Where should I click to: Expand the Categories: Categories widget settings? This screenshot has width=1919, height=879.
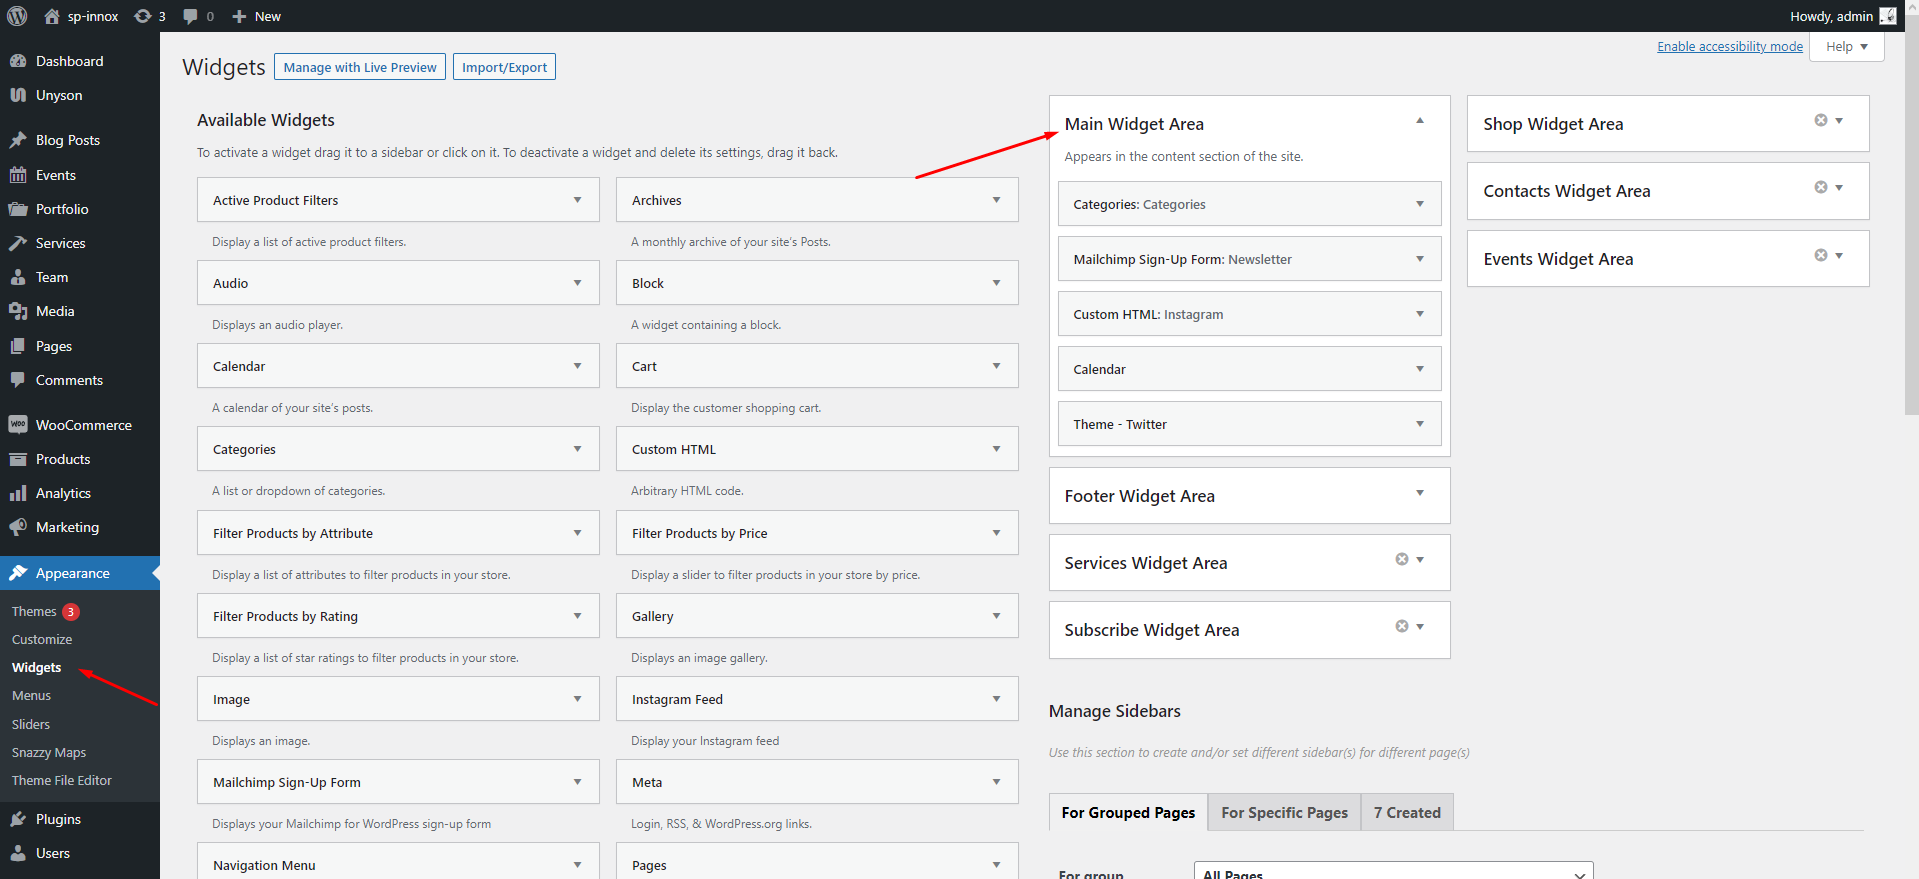pyautogui.click(x=1420, y=204)
